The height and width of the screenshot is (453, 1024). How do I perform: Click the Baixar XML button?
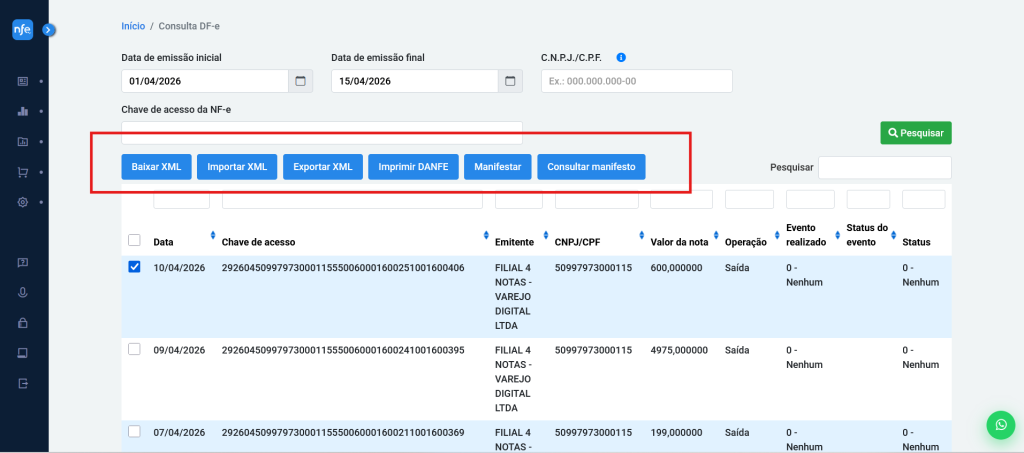point(156,167)
